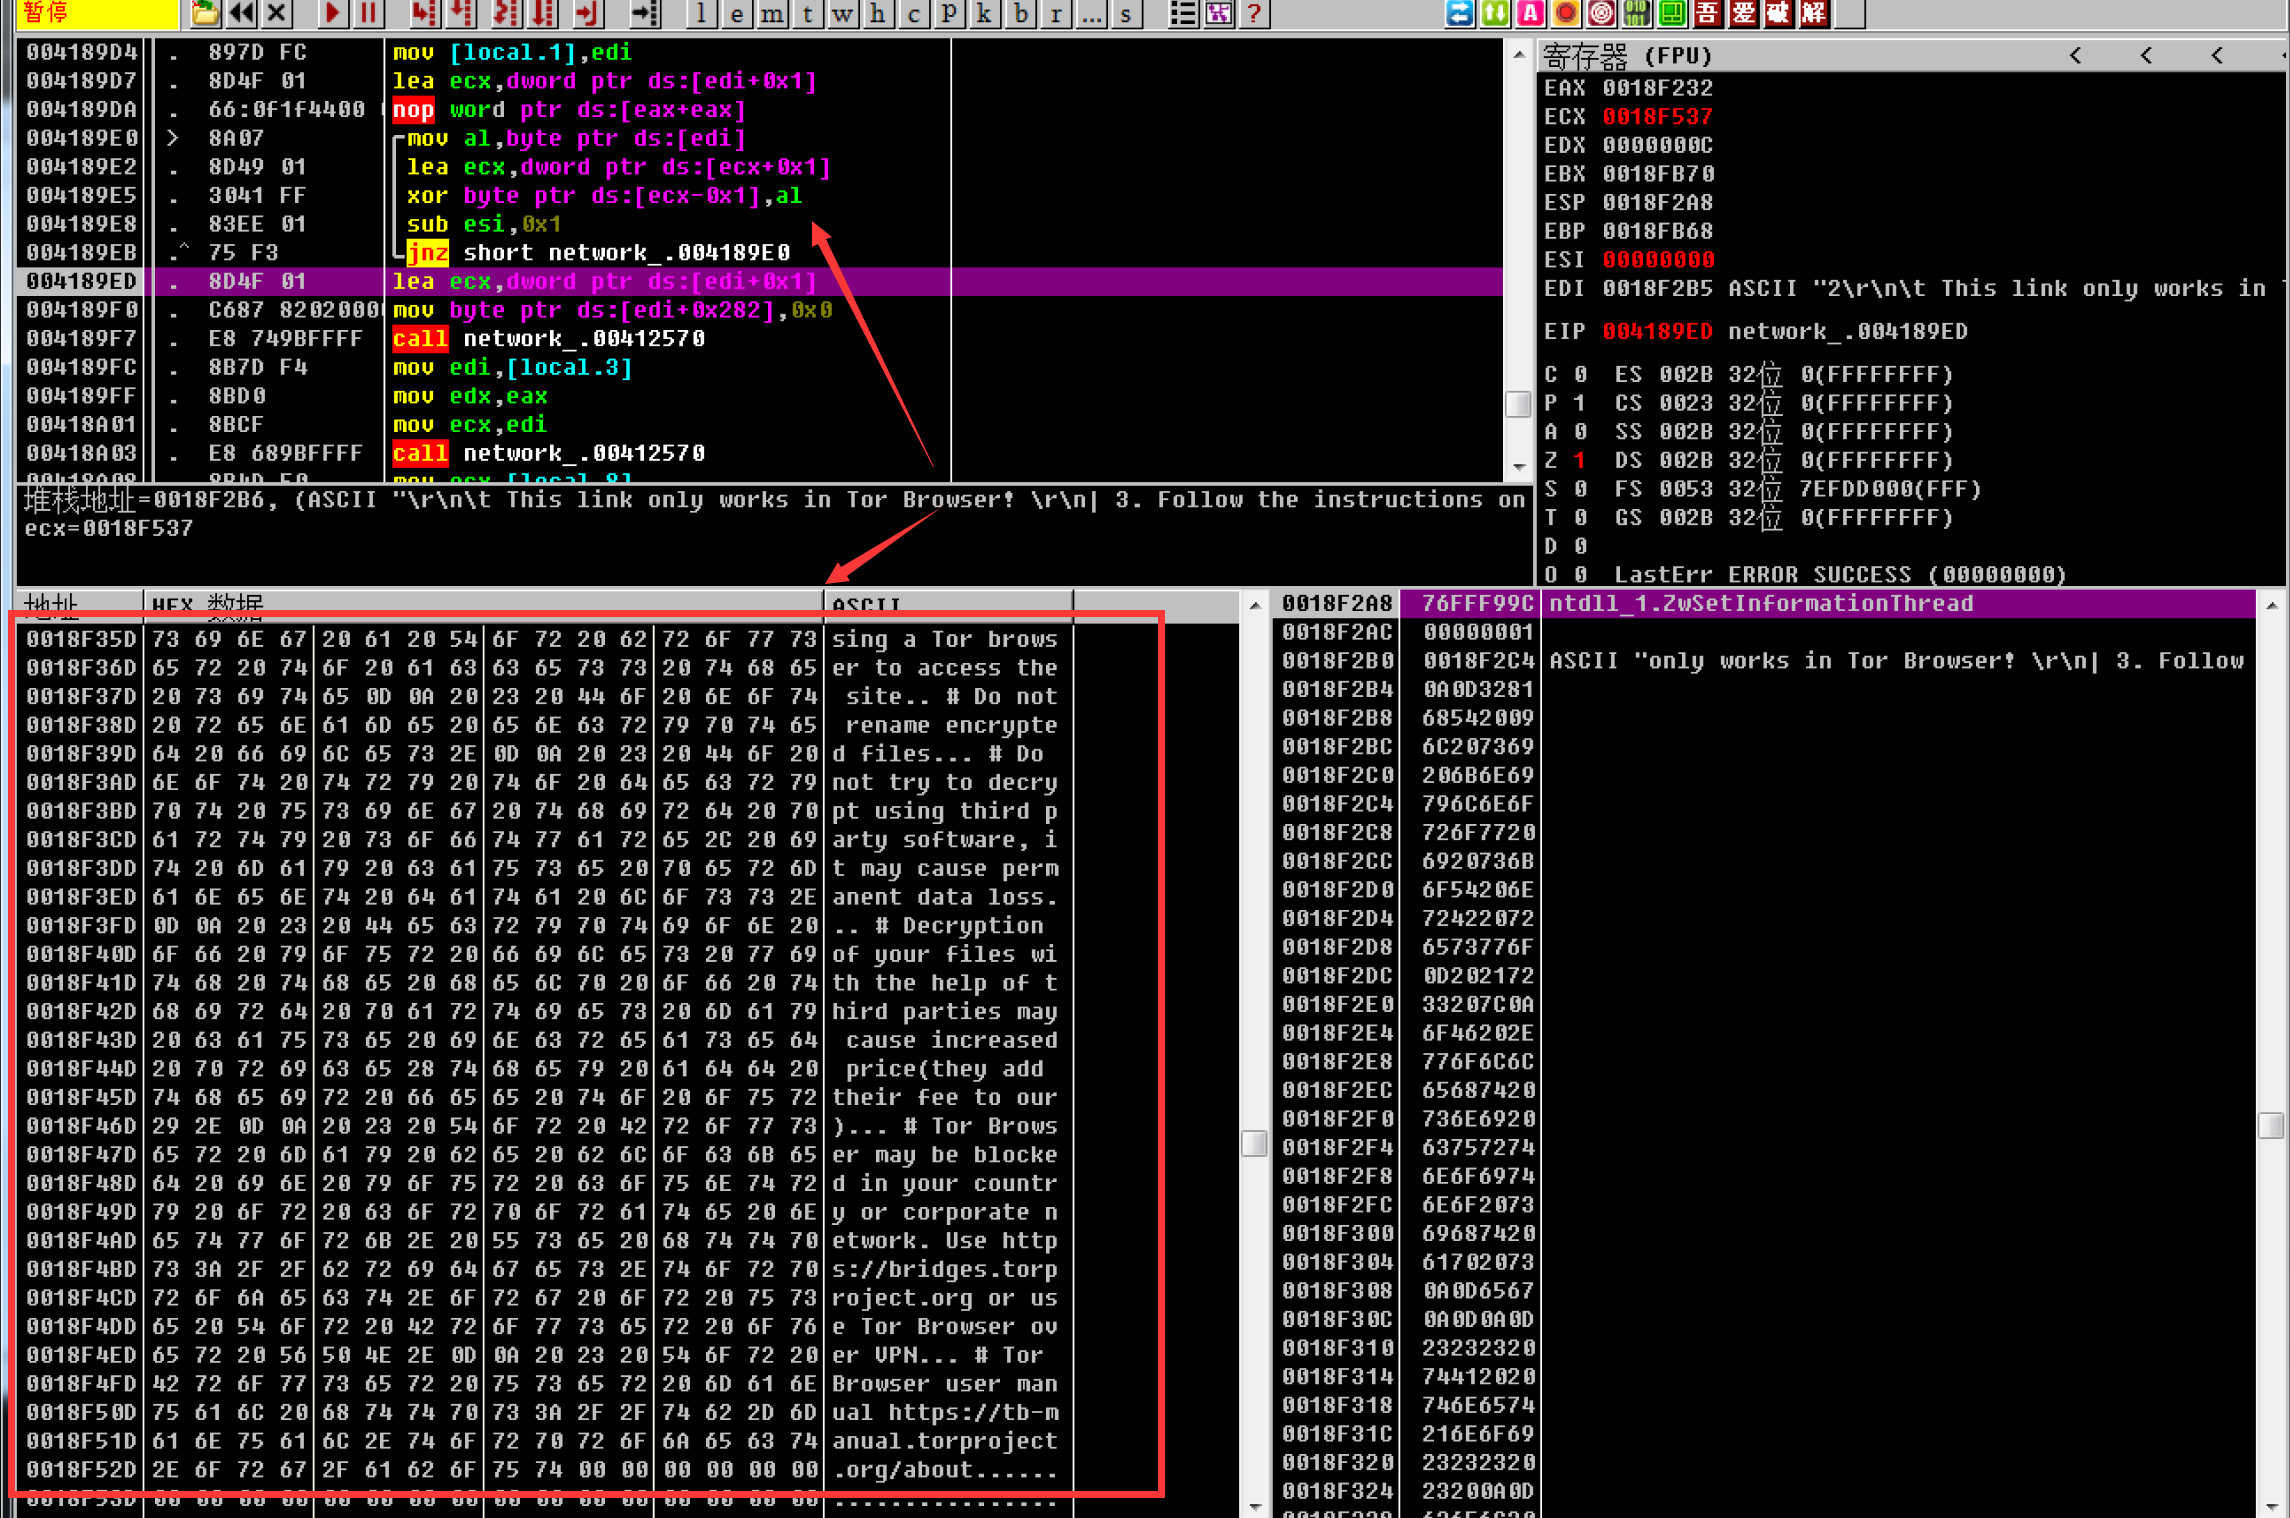
Task: Click the Execute till return icon
Action: click(588, 13)
